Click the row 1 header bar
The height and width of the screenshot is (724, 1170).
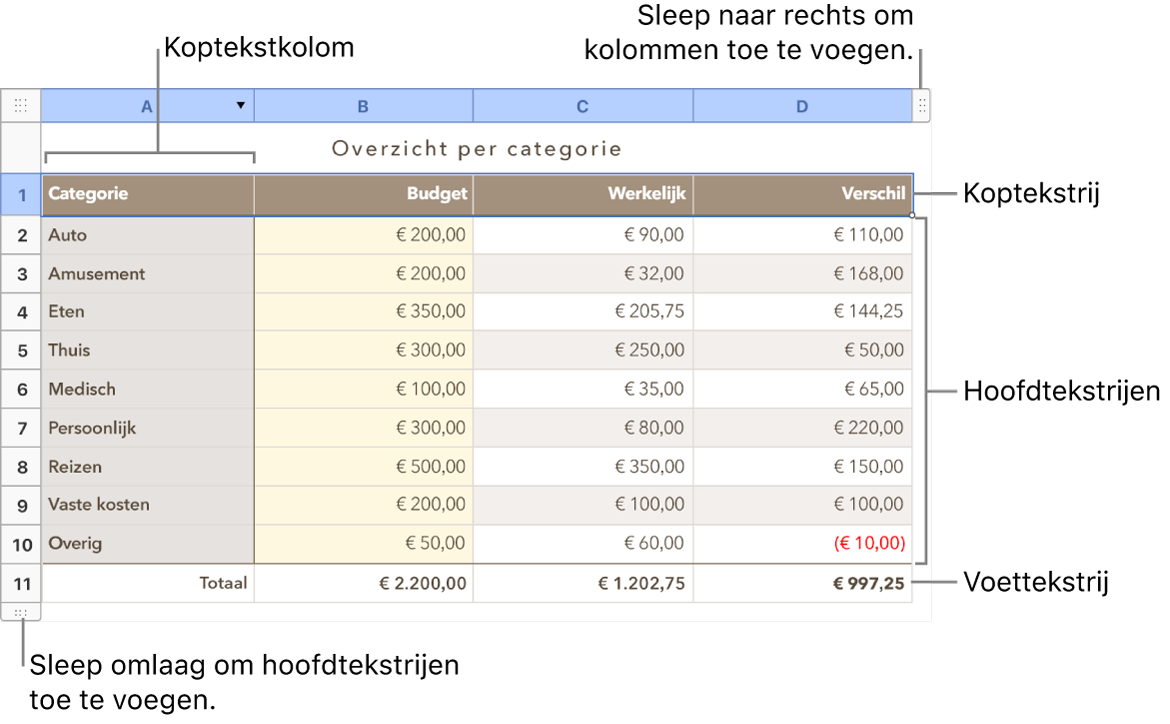21,194
